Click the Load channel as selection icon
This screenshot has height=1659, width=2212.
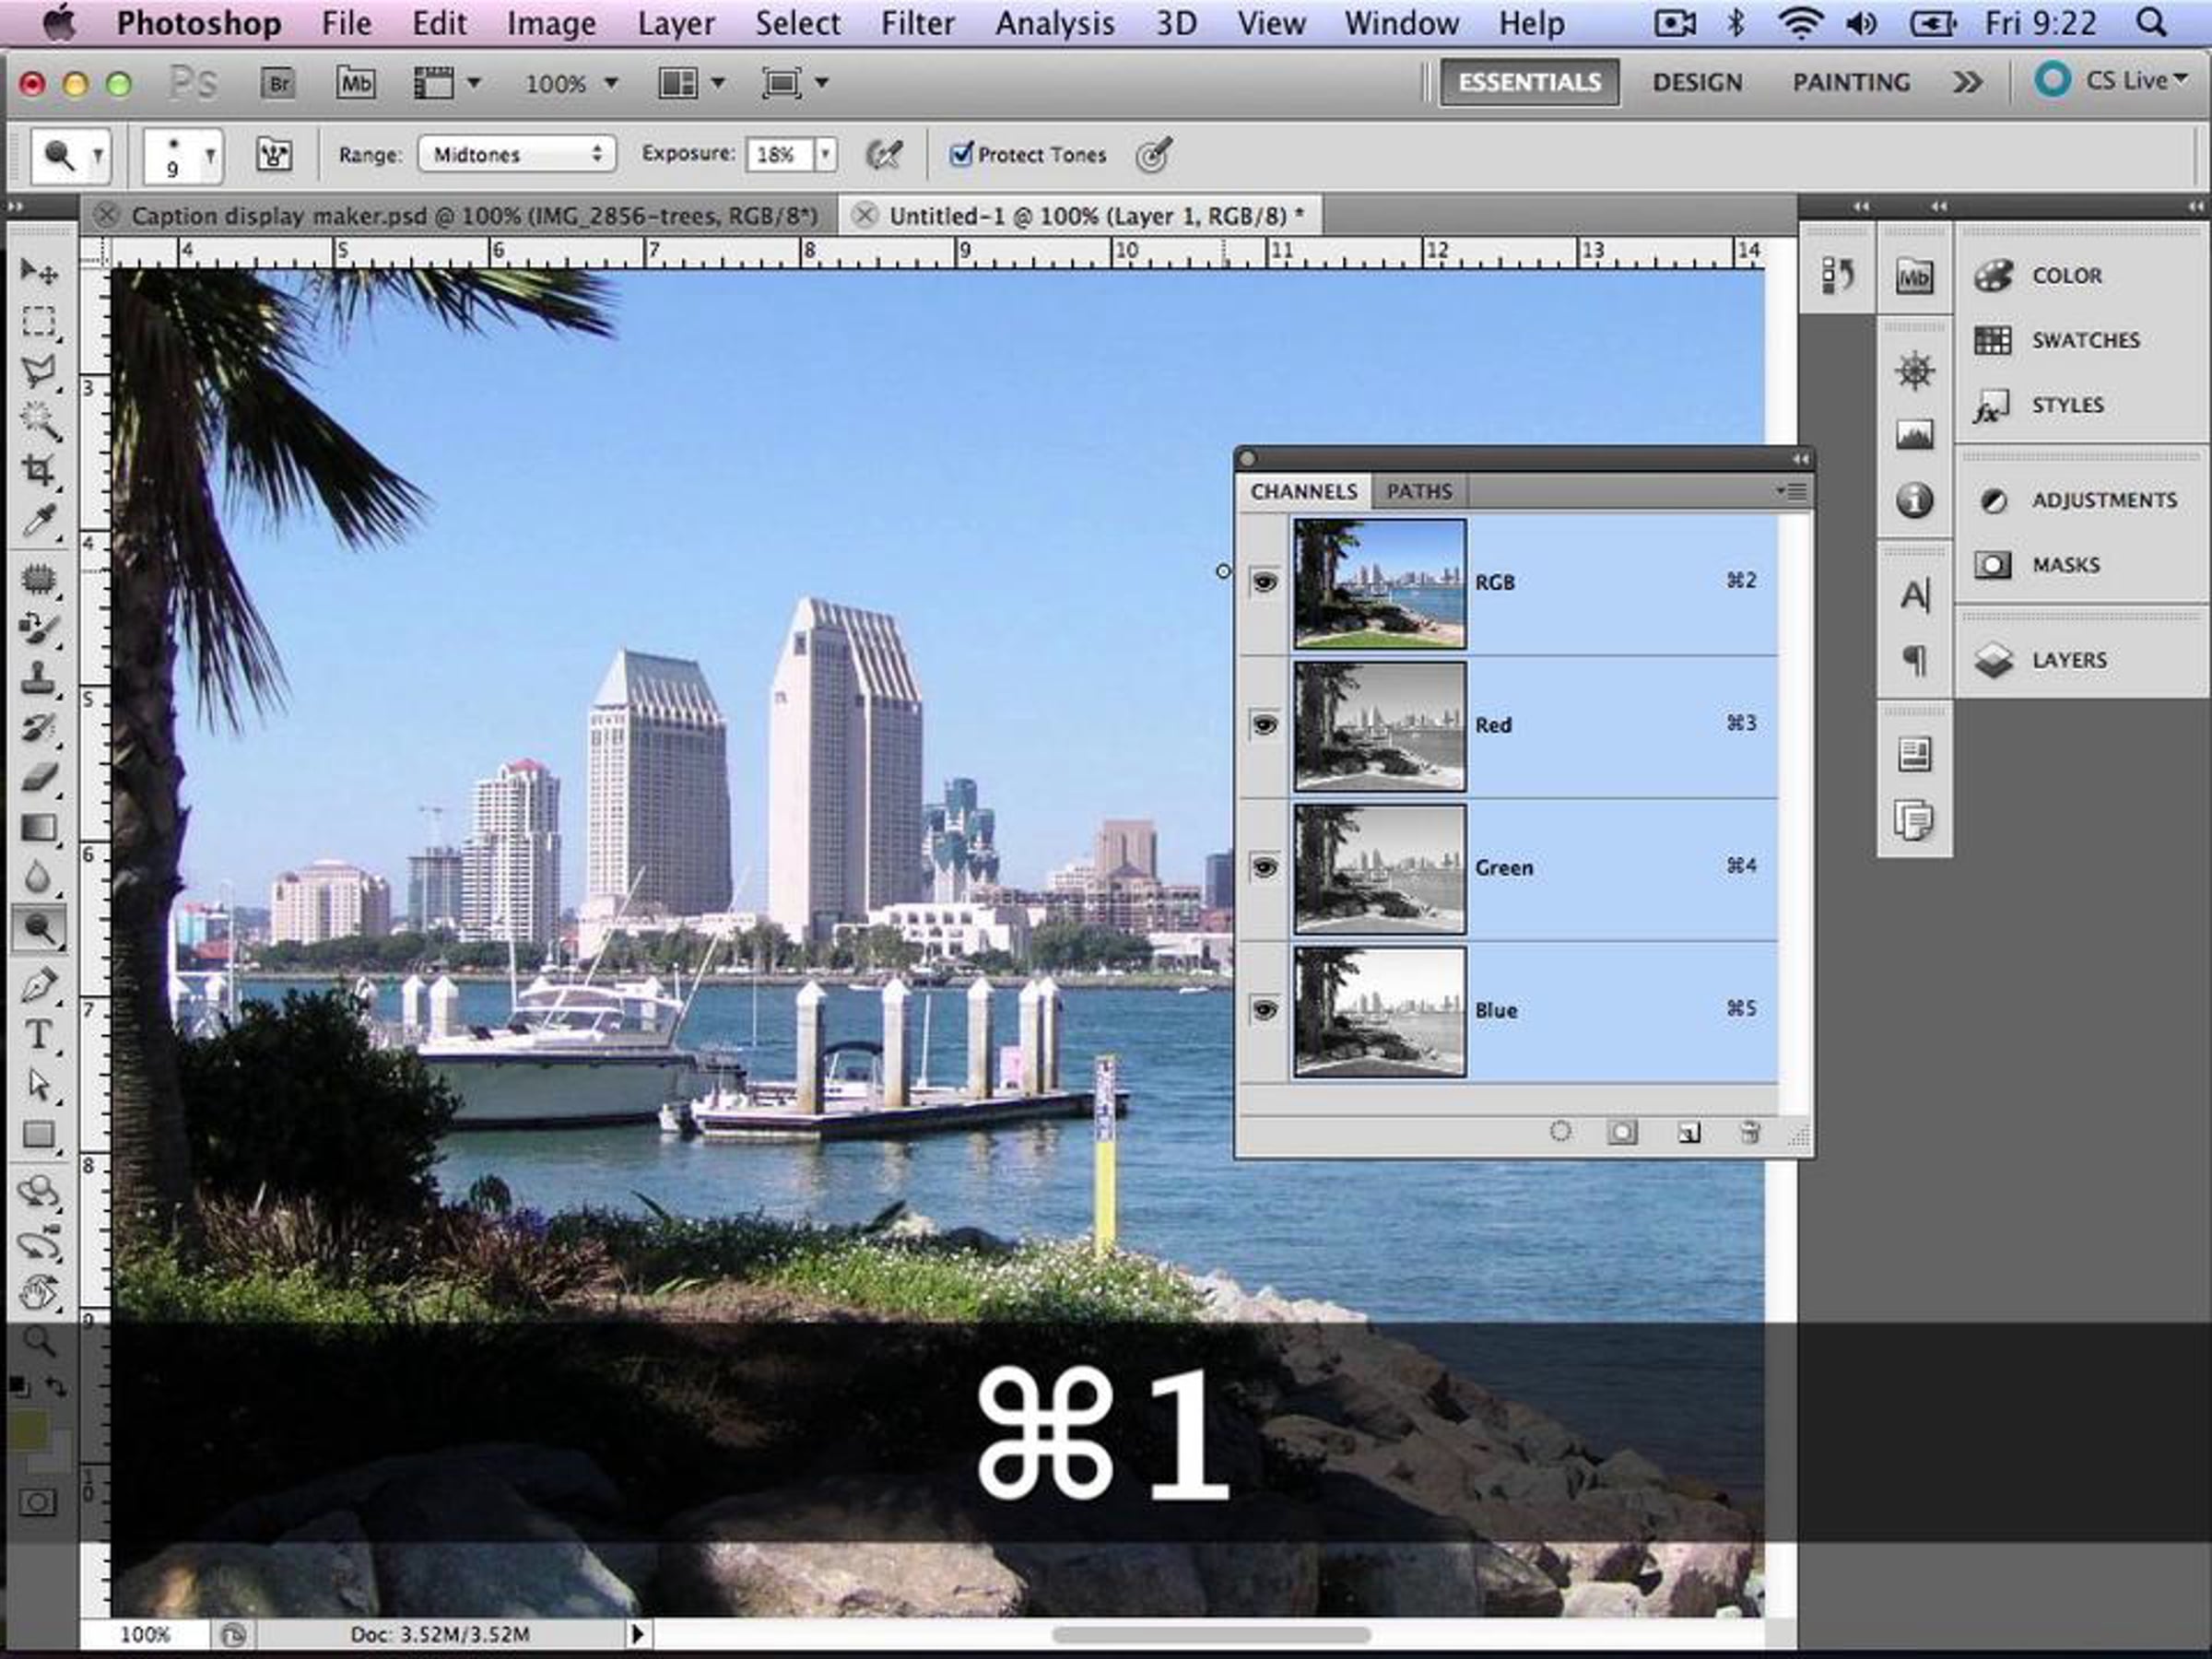[1560, 1132]
